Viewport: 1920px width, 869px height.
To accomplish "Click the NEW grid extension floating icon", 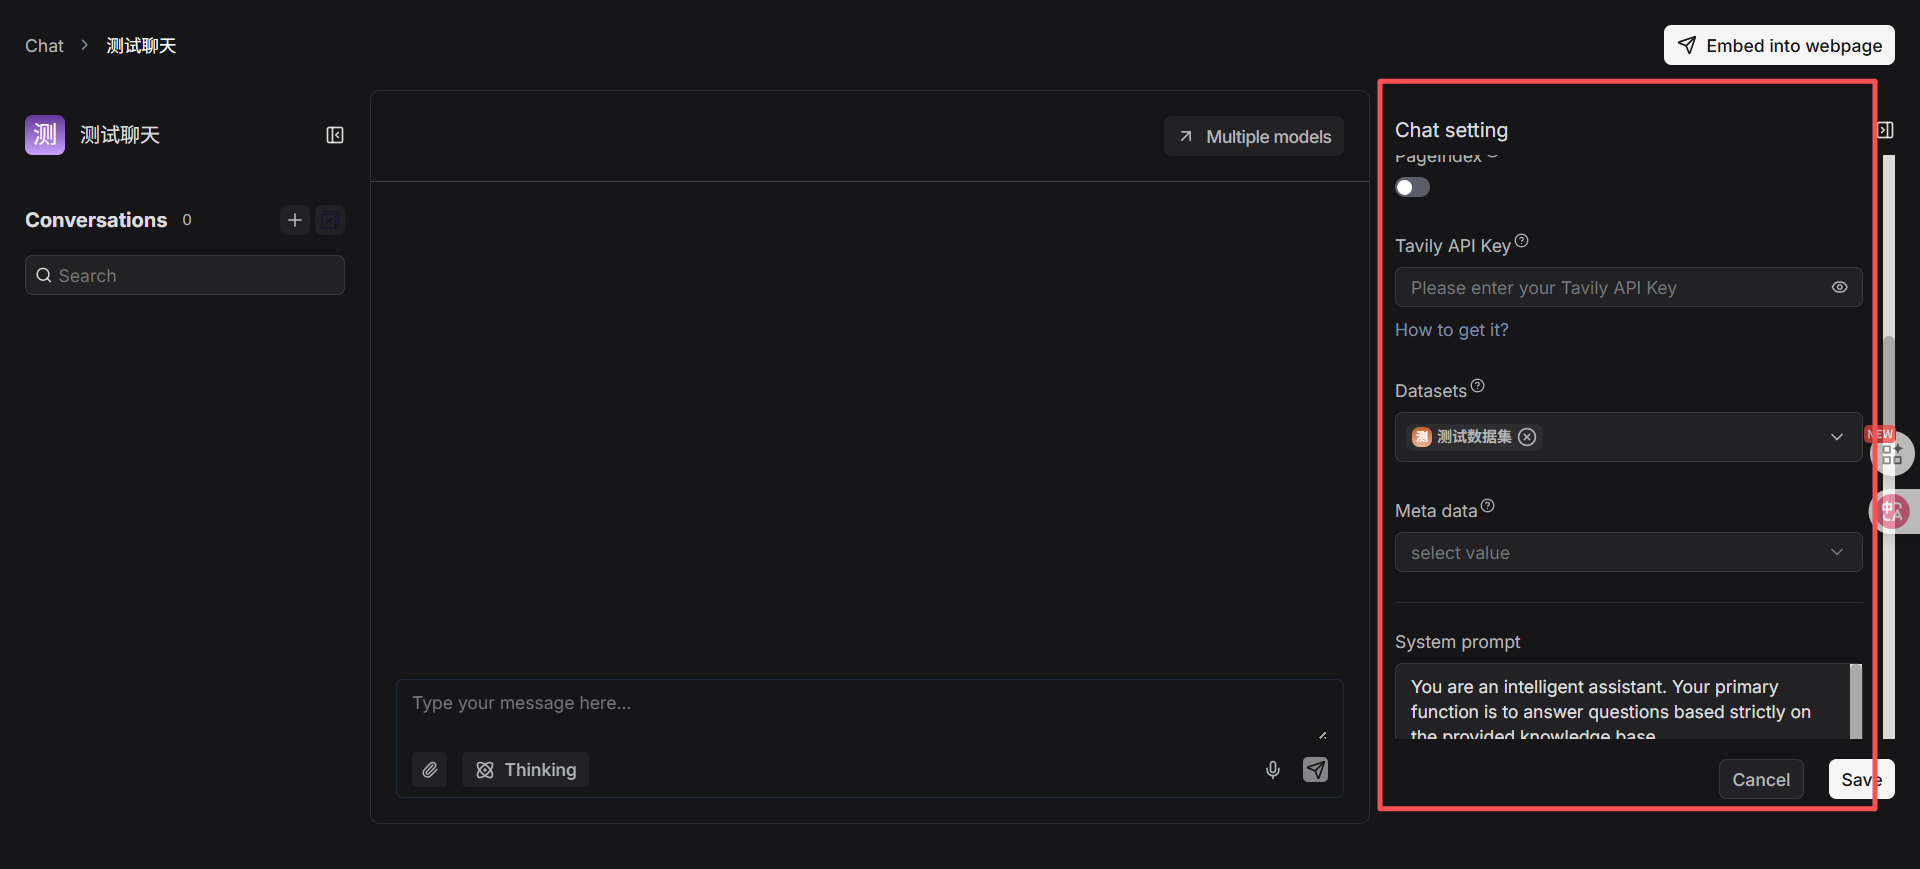I will coord(1892,453).
